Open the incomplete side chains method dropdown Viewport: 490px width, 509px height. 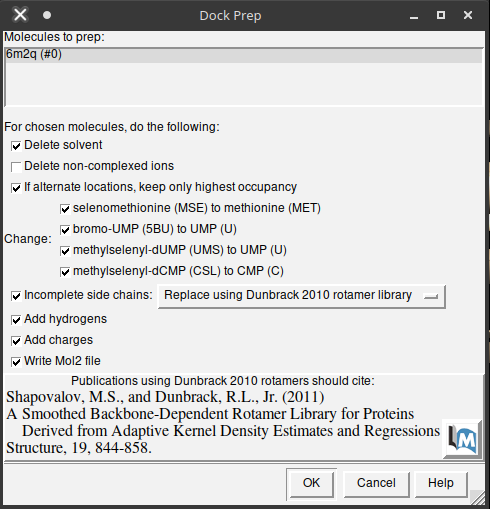tap(302, 296)
